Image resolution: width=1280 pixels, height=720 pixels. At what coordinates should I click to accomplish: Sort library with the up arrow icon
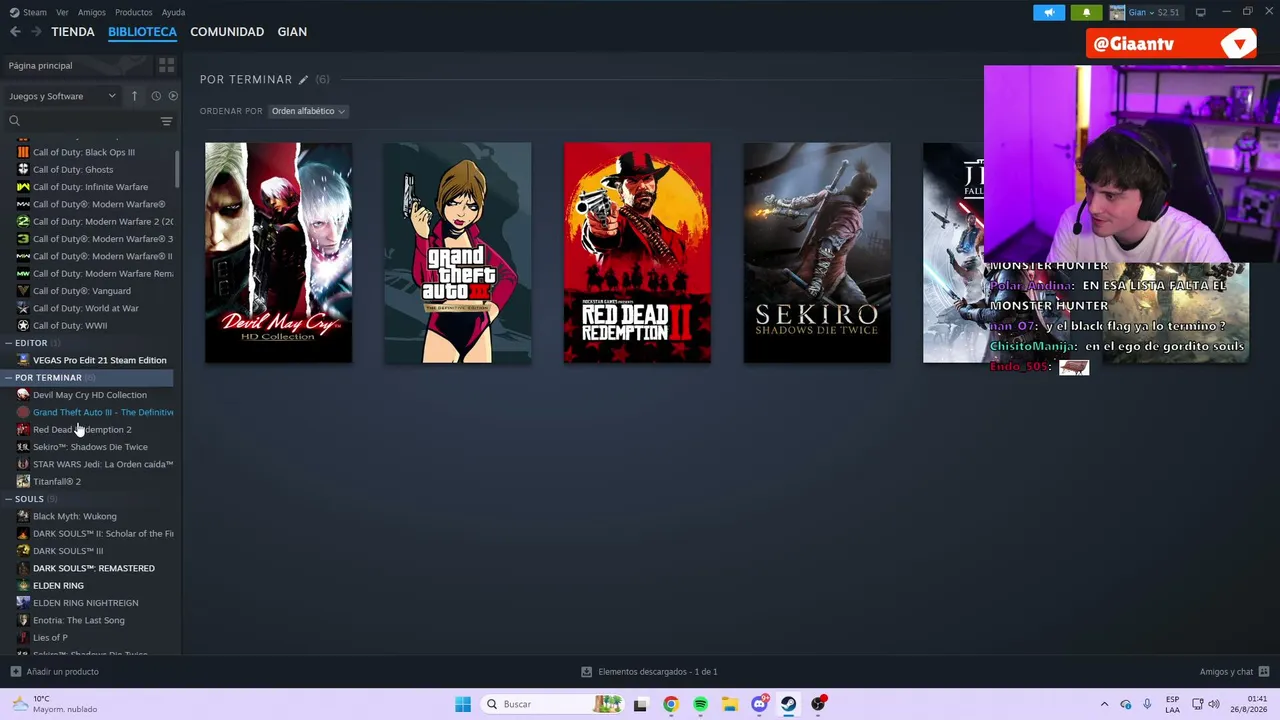point(134,96)
